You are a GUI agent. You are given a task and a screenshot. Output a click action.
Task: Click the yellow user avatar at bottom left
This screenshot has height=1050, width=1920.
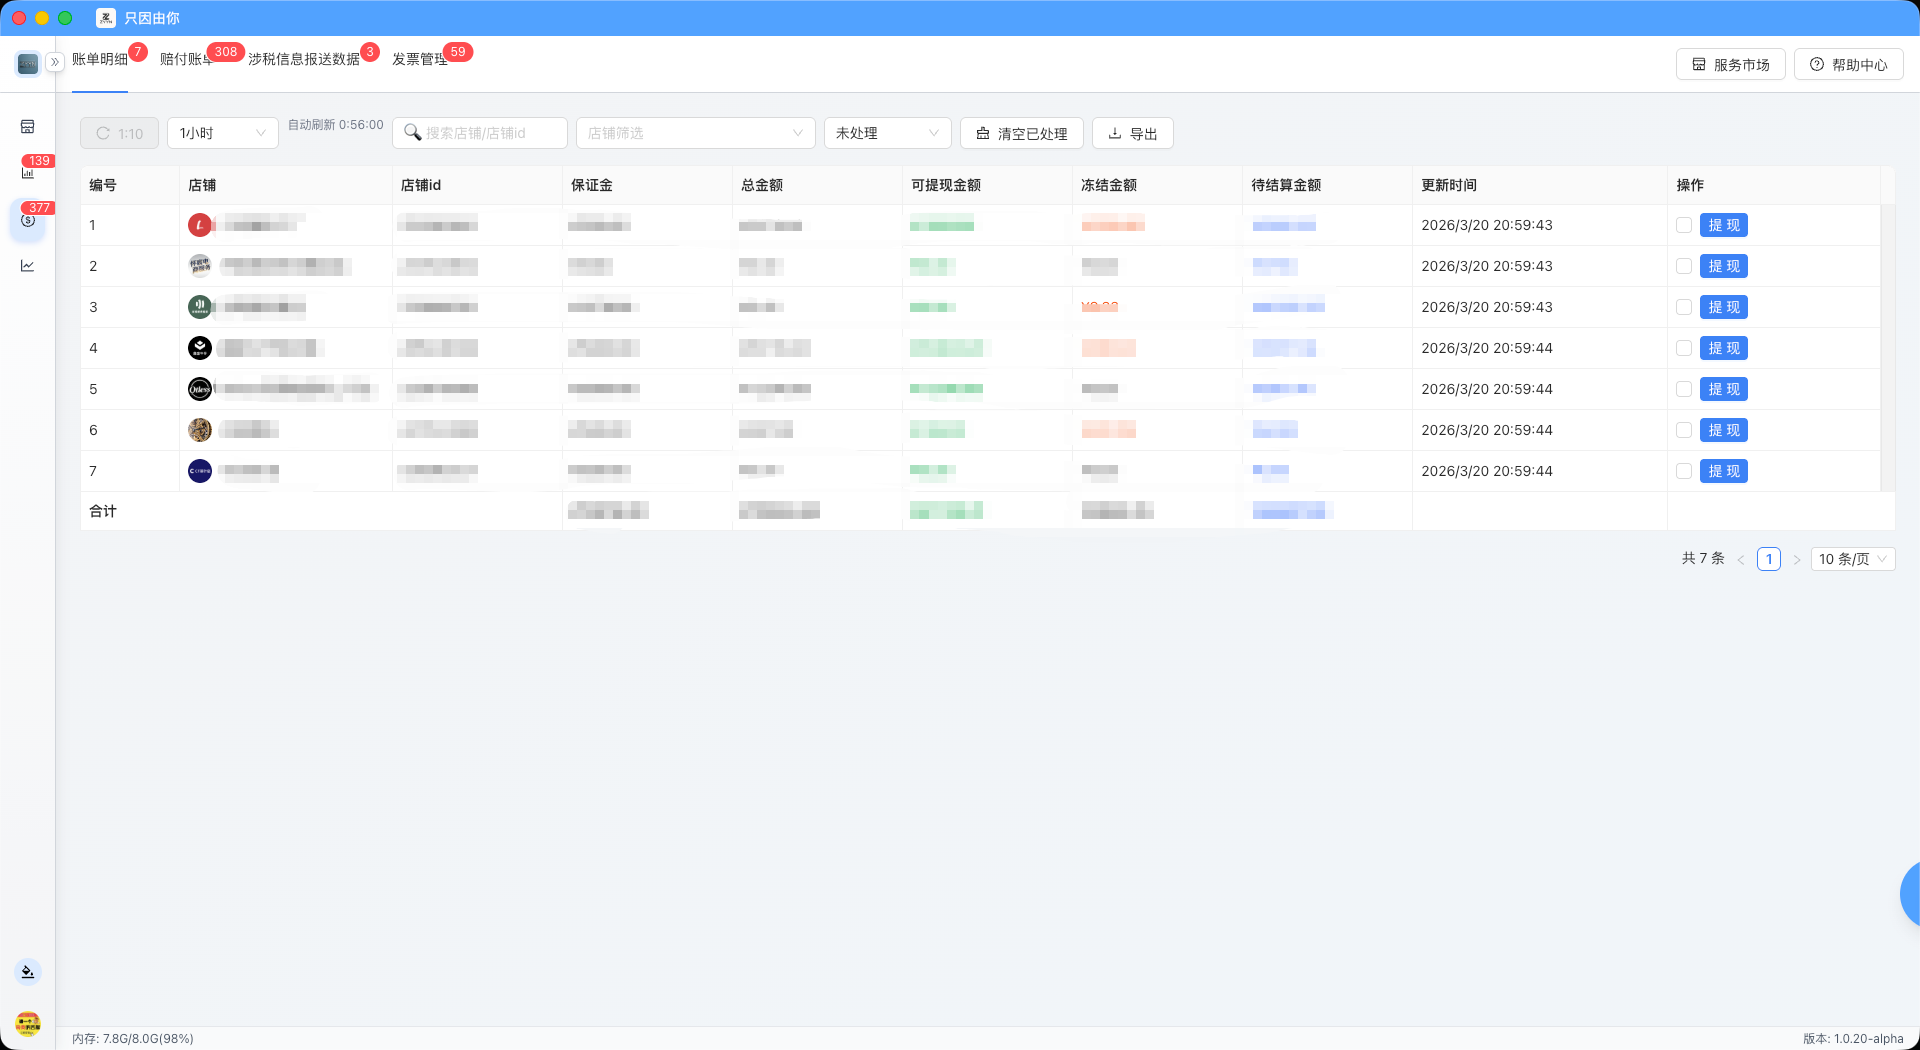pos(28,1024)
